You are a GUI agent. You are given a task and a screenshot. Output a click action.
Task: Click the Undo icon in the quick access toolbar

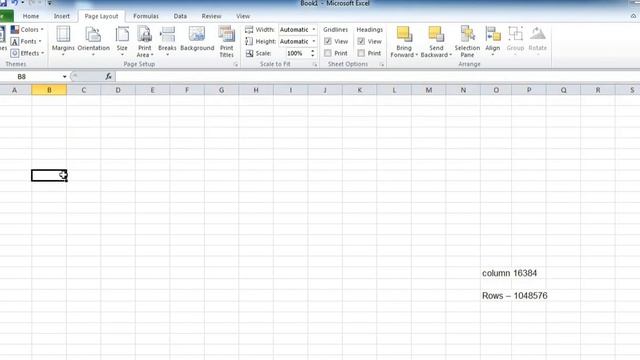tap(14, 3)
